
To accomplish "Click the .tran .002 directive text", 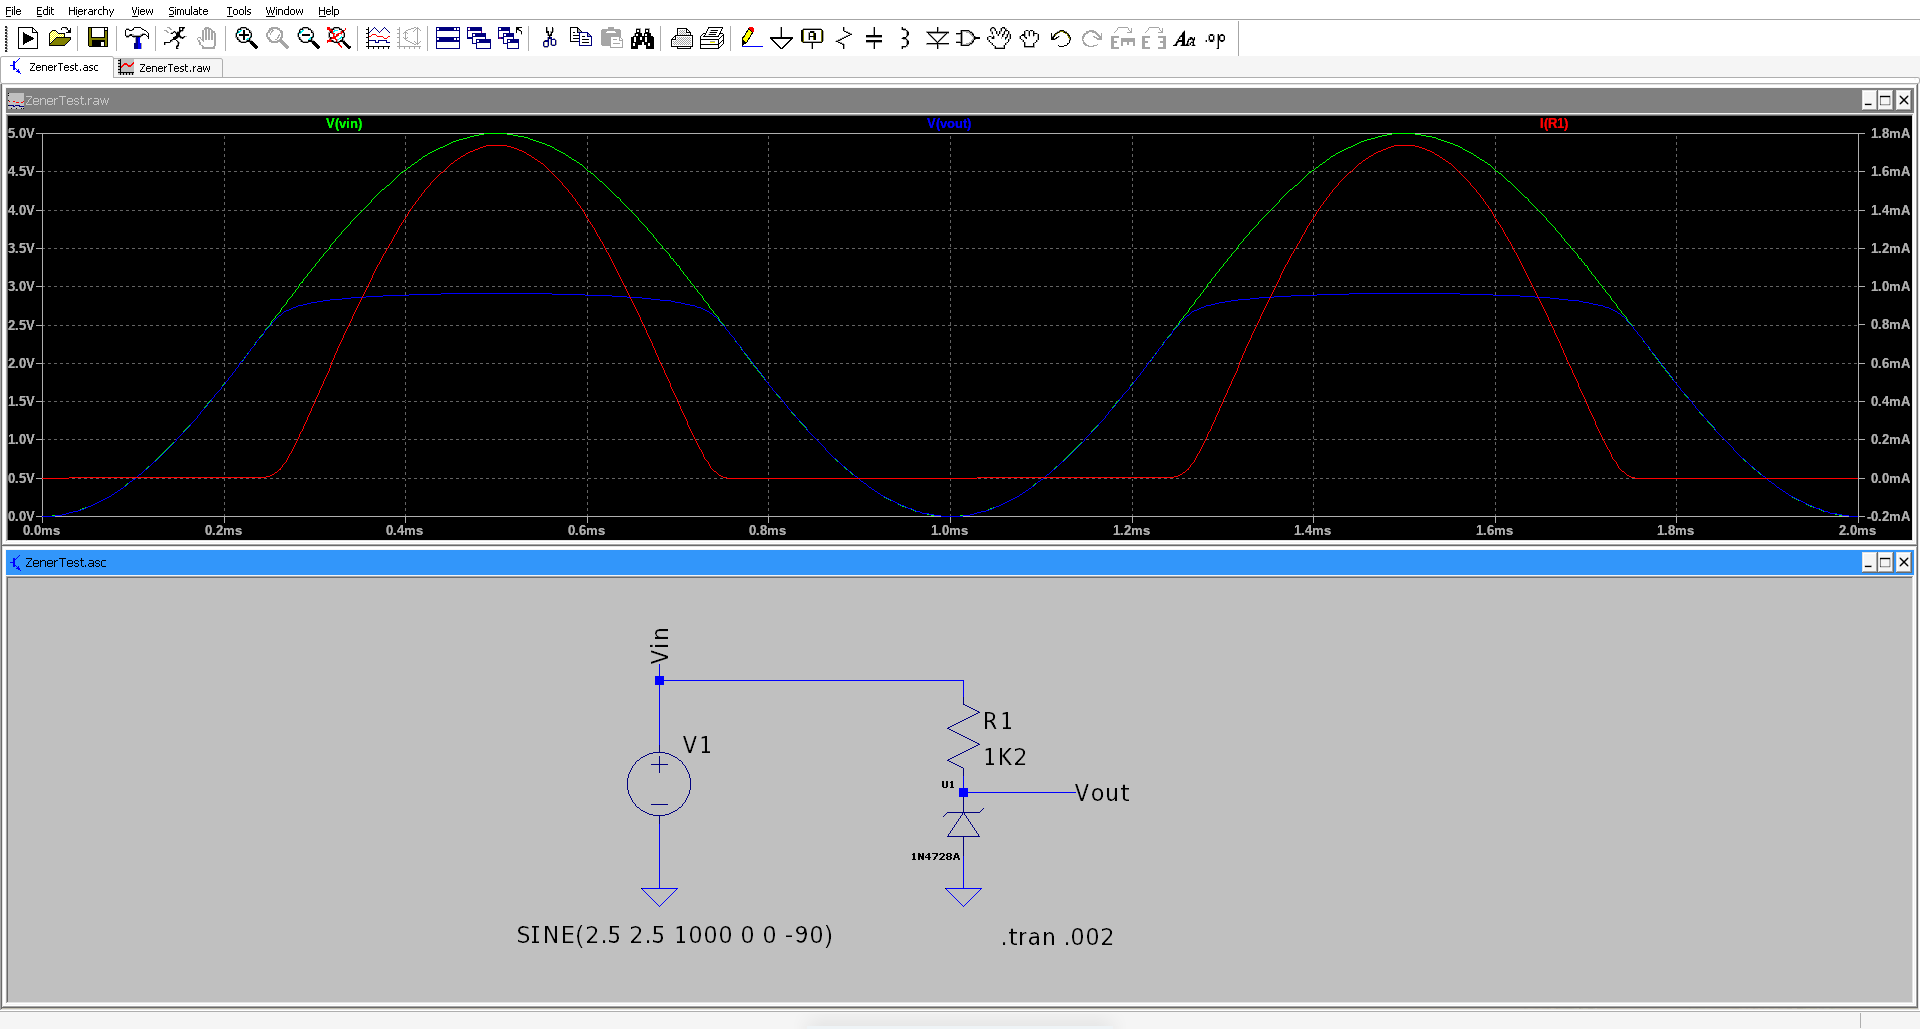I will click(1057, 937).
